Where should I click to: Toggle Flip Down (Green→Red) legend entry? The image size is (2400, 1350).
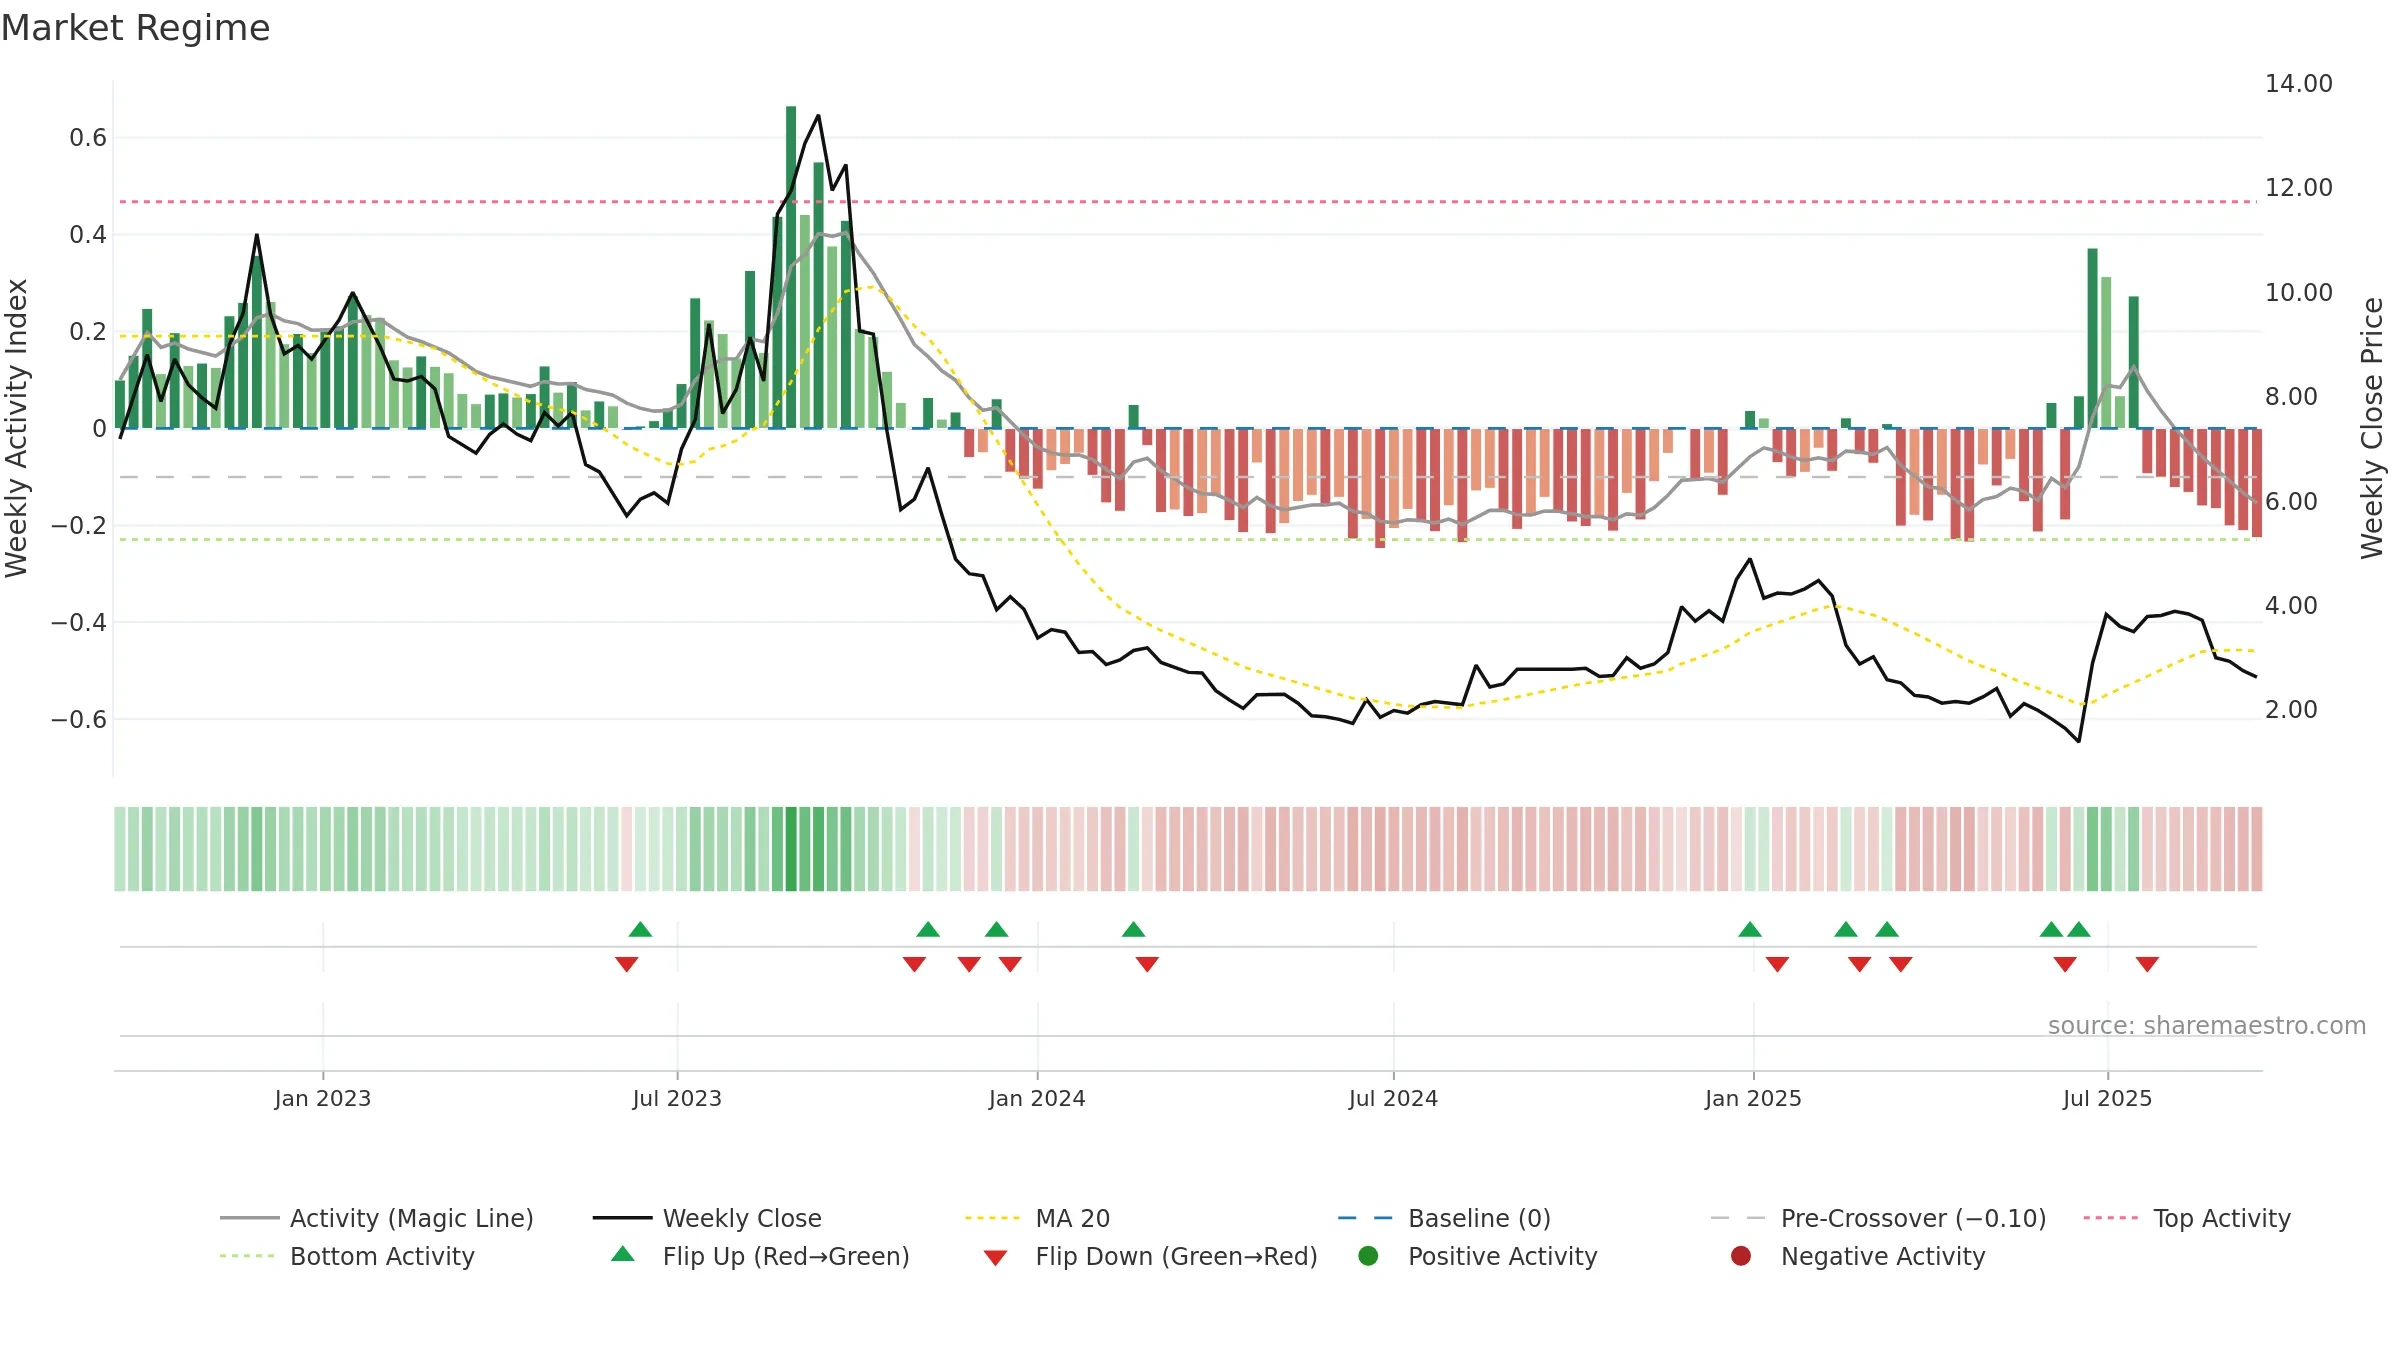click(x=1150, y=1256)
